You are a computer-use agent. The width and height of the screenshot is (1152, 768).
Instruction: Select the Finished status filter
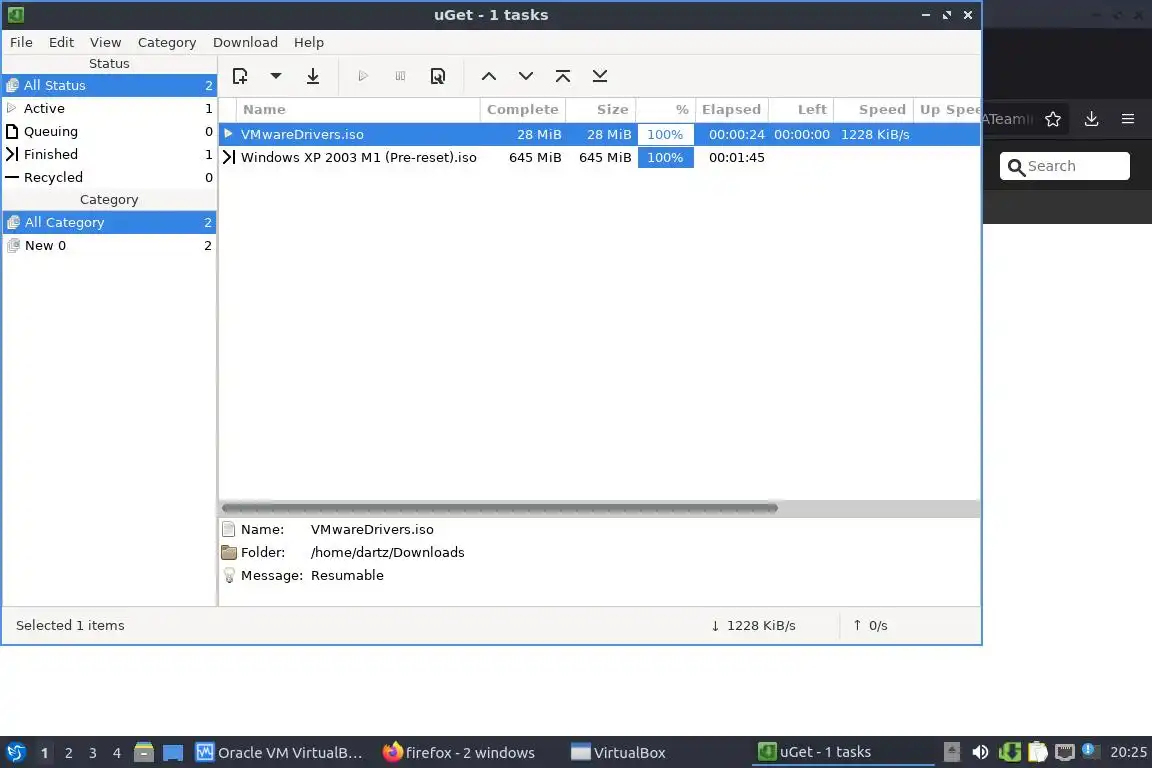109,154
